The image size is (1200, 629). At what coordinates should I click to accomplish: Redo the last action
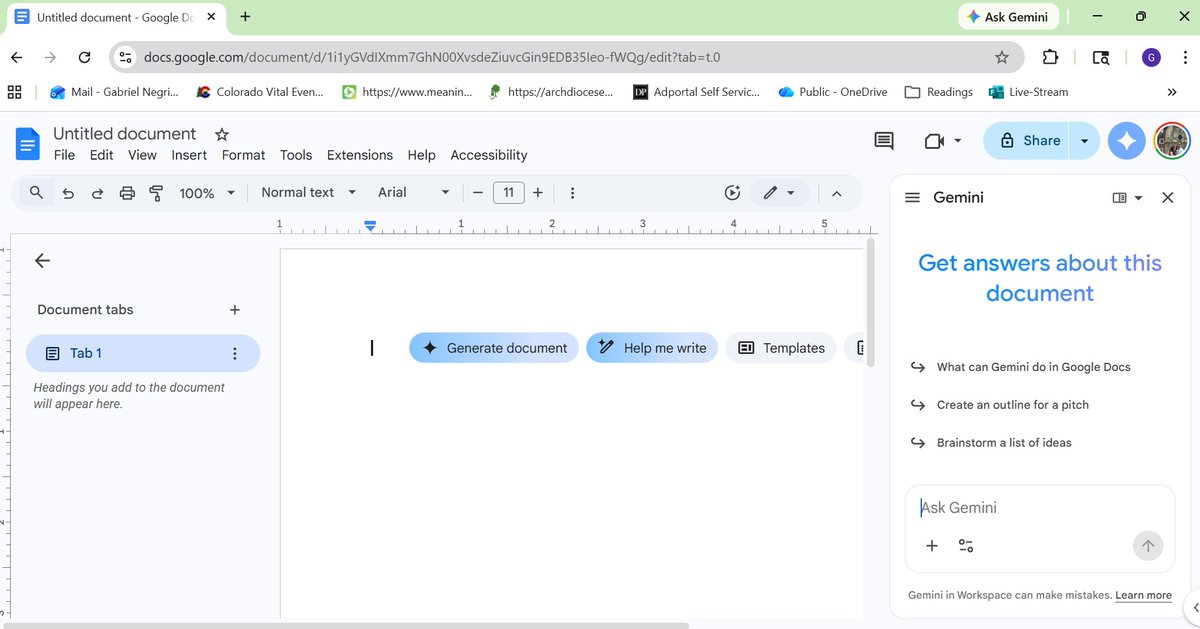[97, 193]
